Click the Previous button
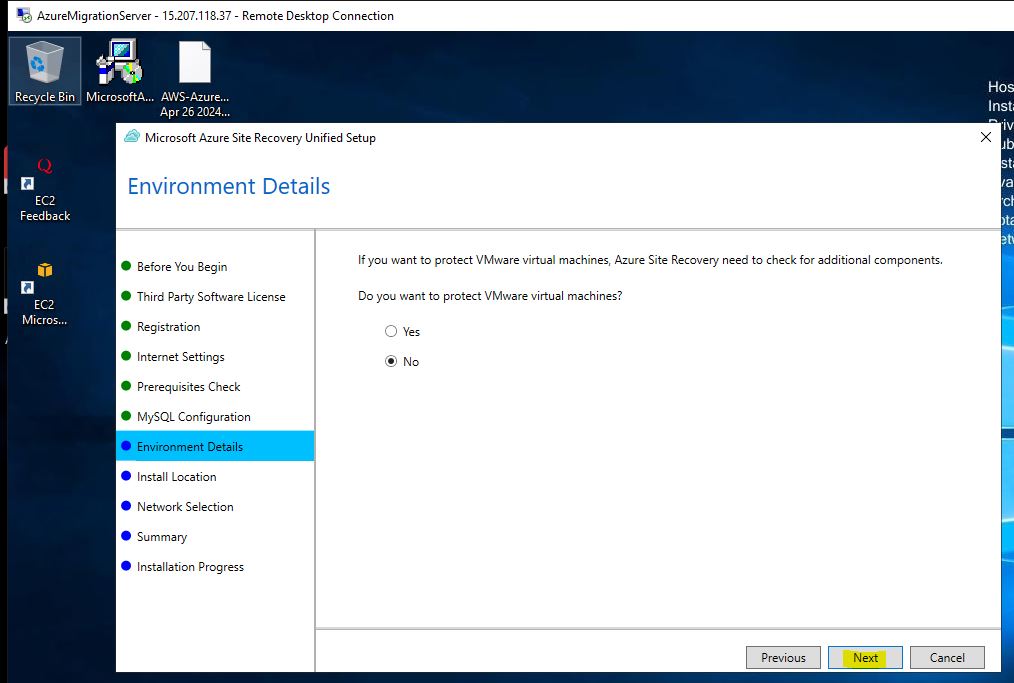Image resolution: width=1014 pixels, height=683 pixels. (783, 657)
